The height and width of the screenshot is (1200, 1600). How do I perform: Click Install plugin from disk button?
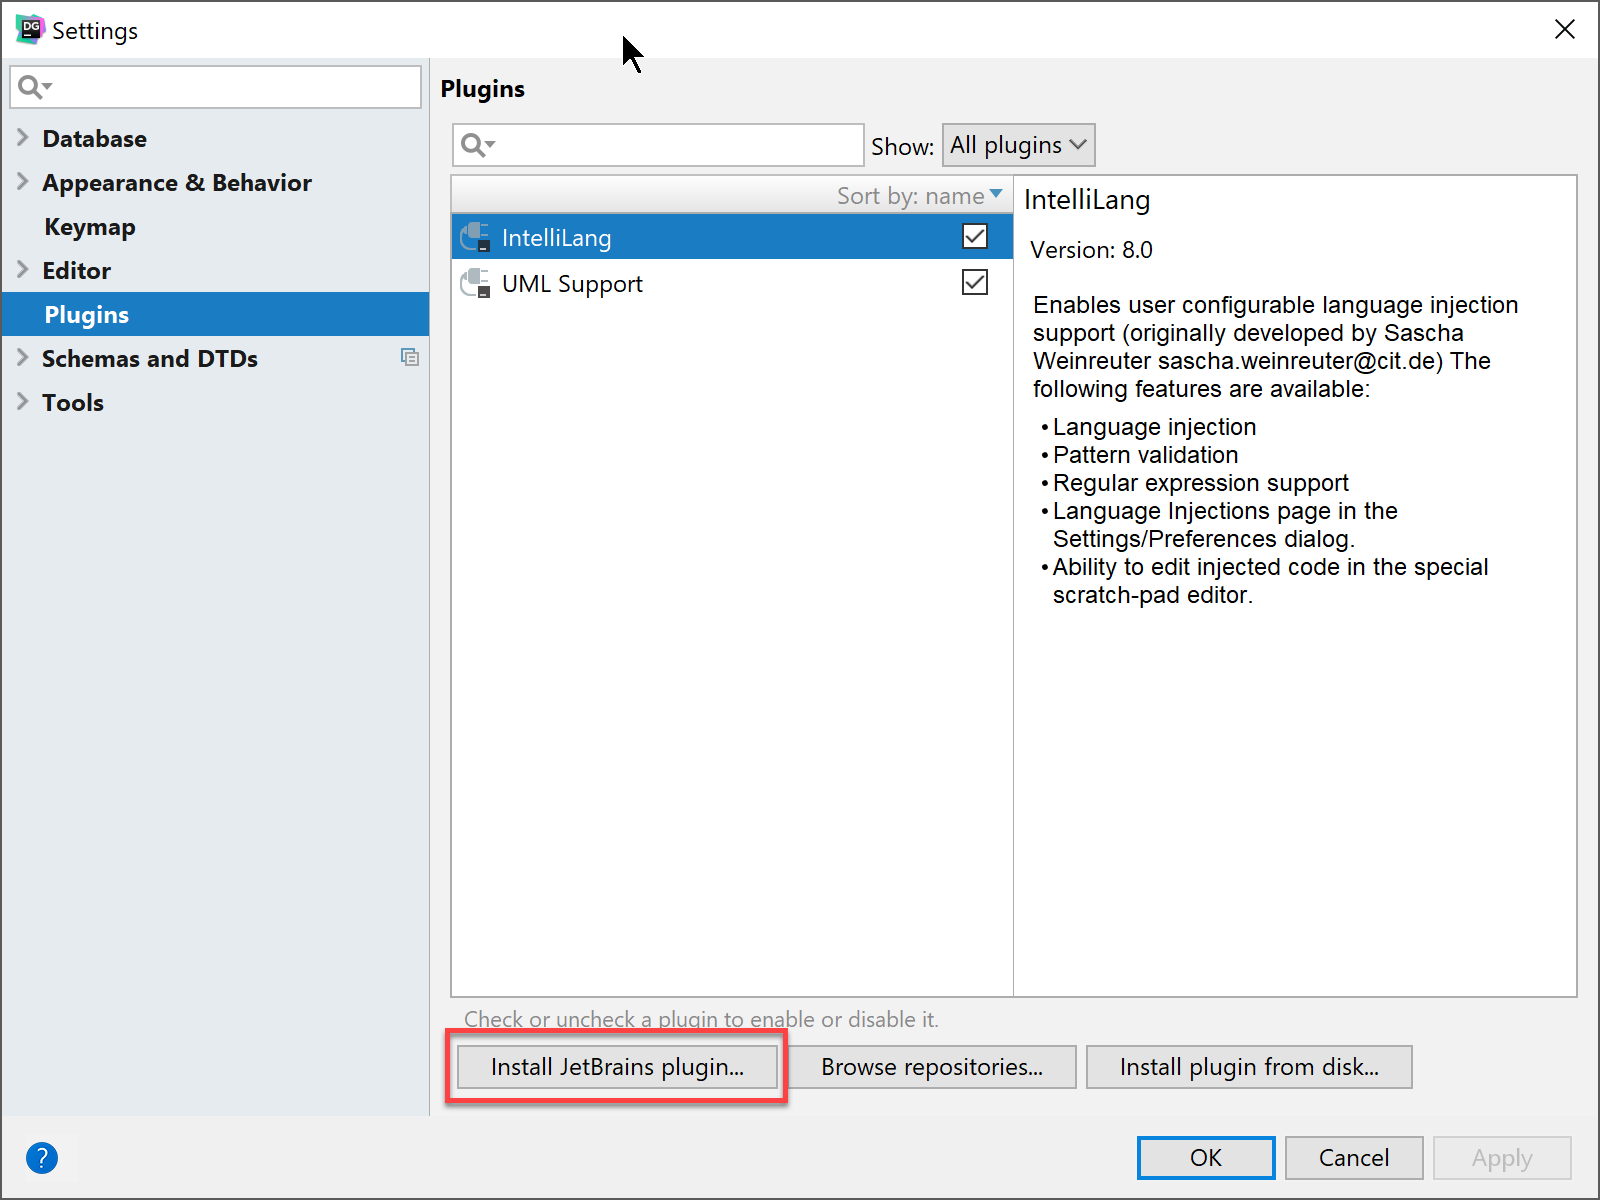(x=1249, y=1067)
